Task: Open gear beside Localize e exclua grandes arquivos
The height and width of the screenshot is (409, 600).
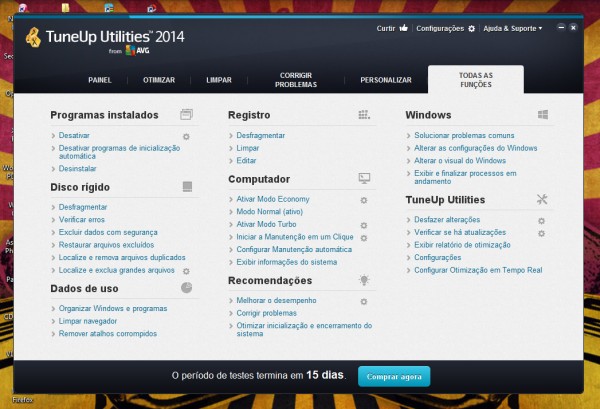Action: 186,271
